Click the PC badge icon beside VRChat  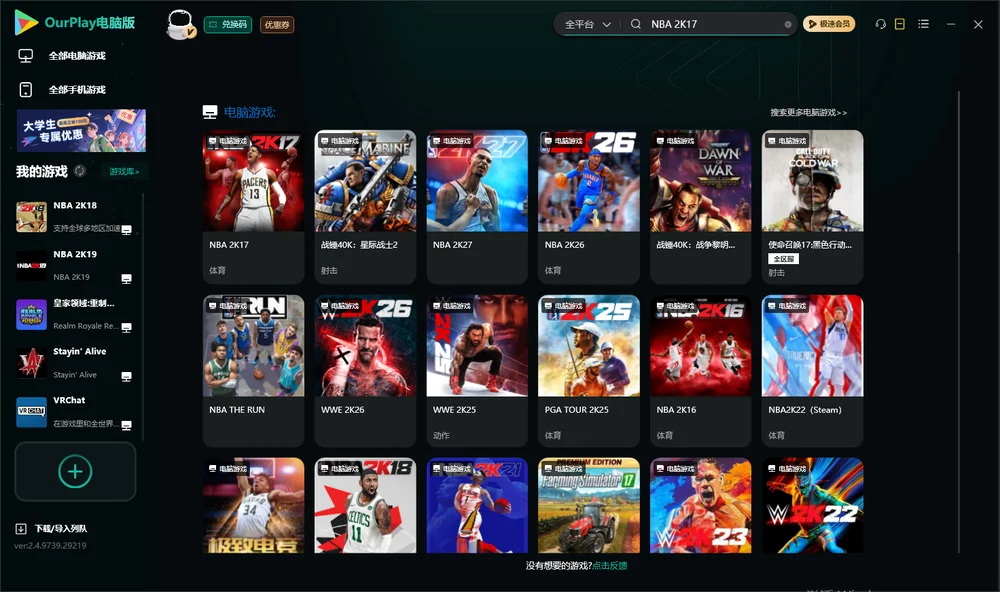(127, 426)
